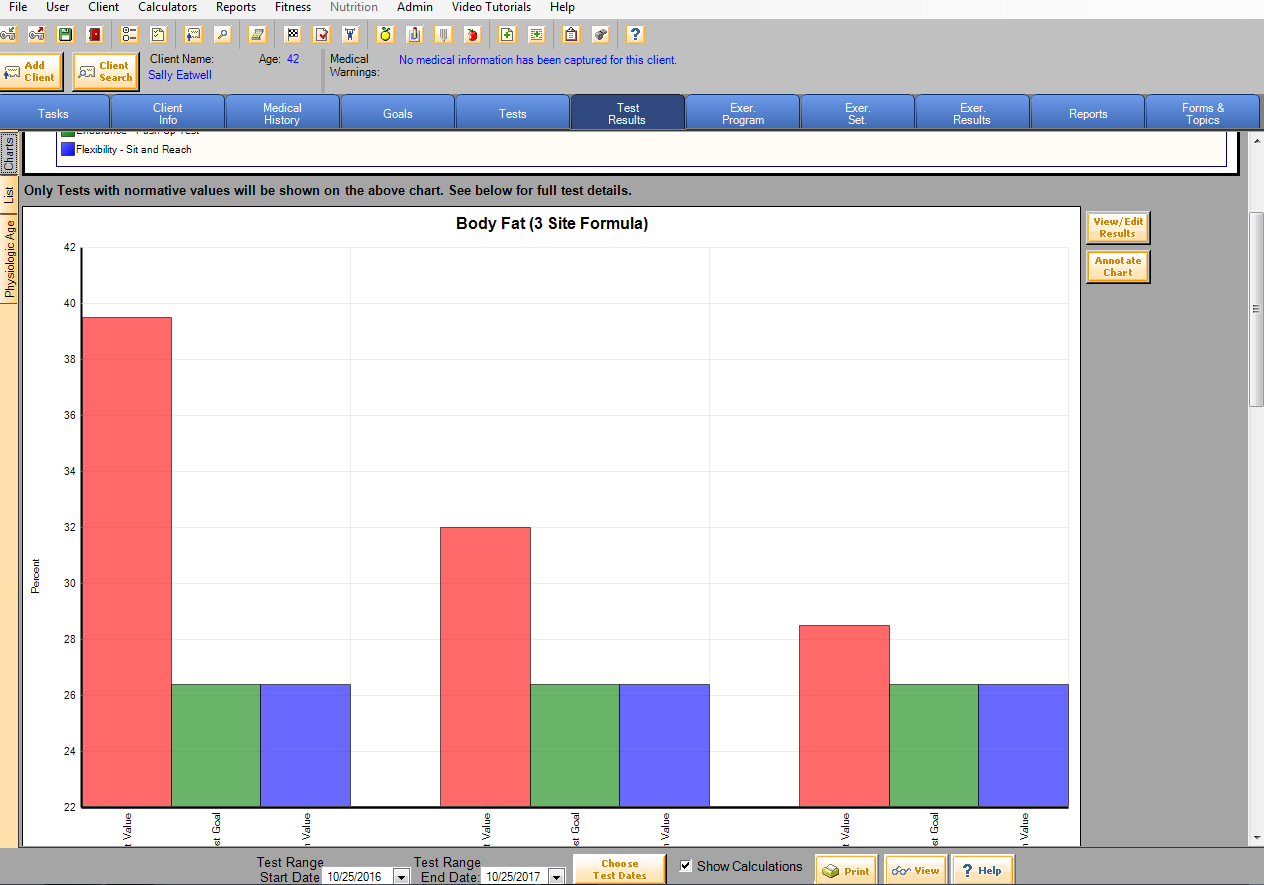Click the Add Client button
This screenshot has height=885, width=1264.
click(31, 71)
